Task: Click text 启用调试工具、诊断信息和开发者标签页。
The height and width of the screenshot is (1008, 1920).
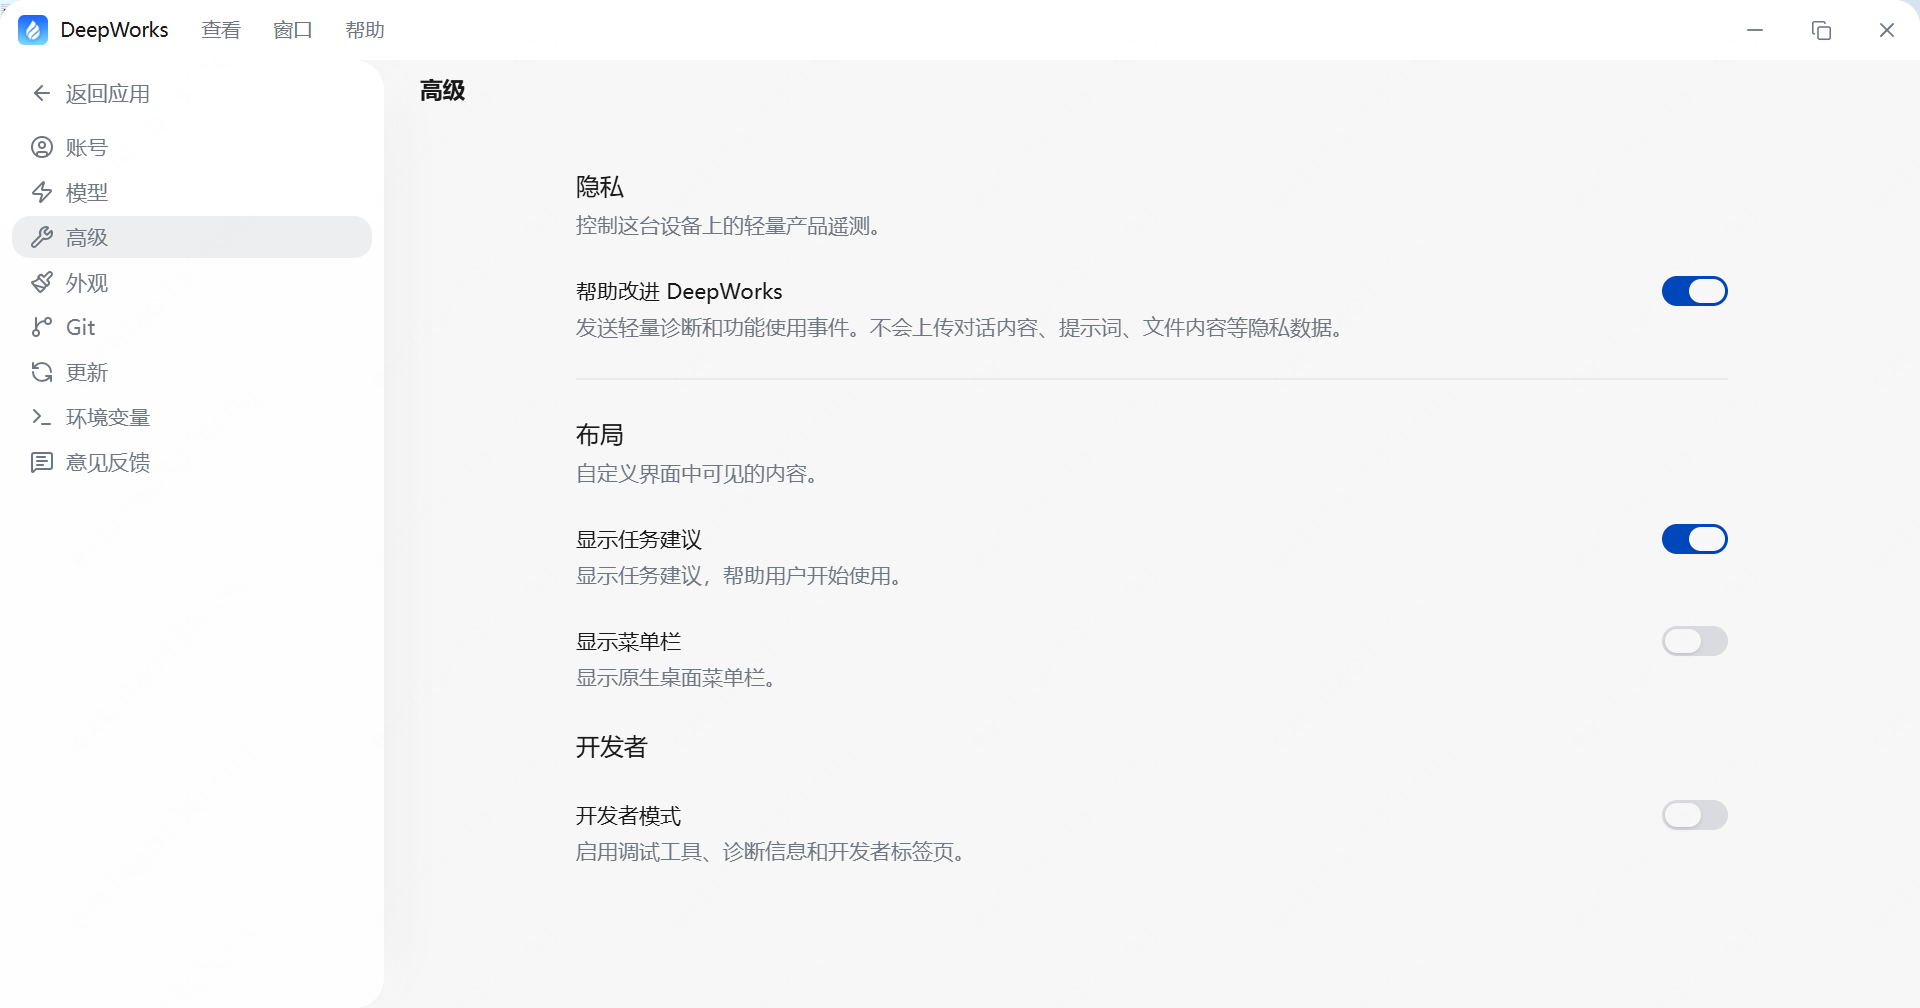Action: tap(770, 852)
